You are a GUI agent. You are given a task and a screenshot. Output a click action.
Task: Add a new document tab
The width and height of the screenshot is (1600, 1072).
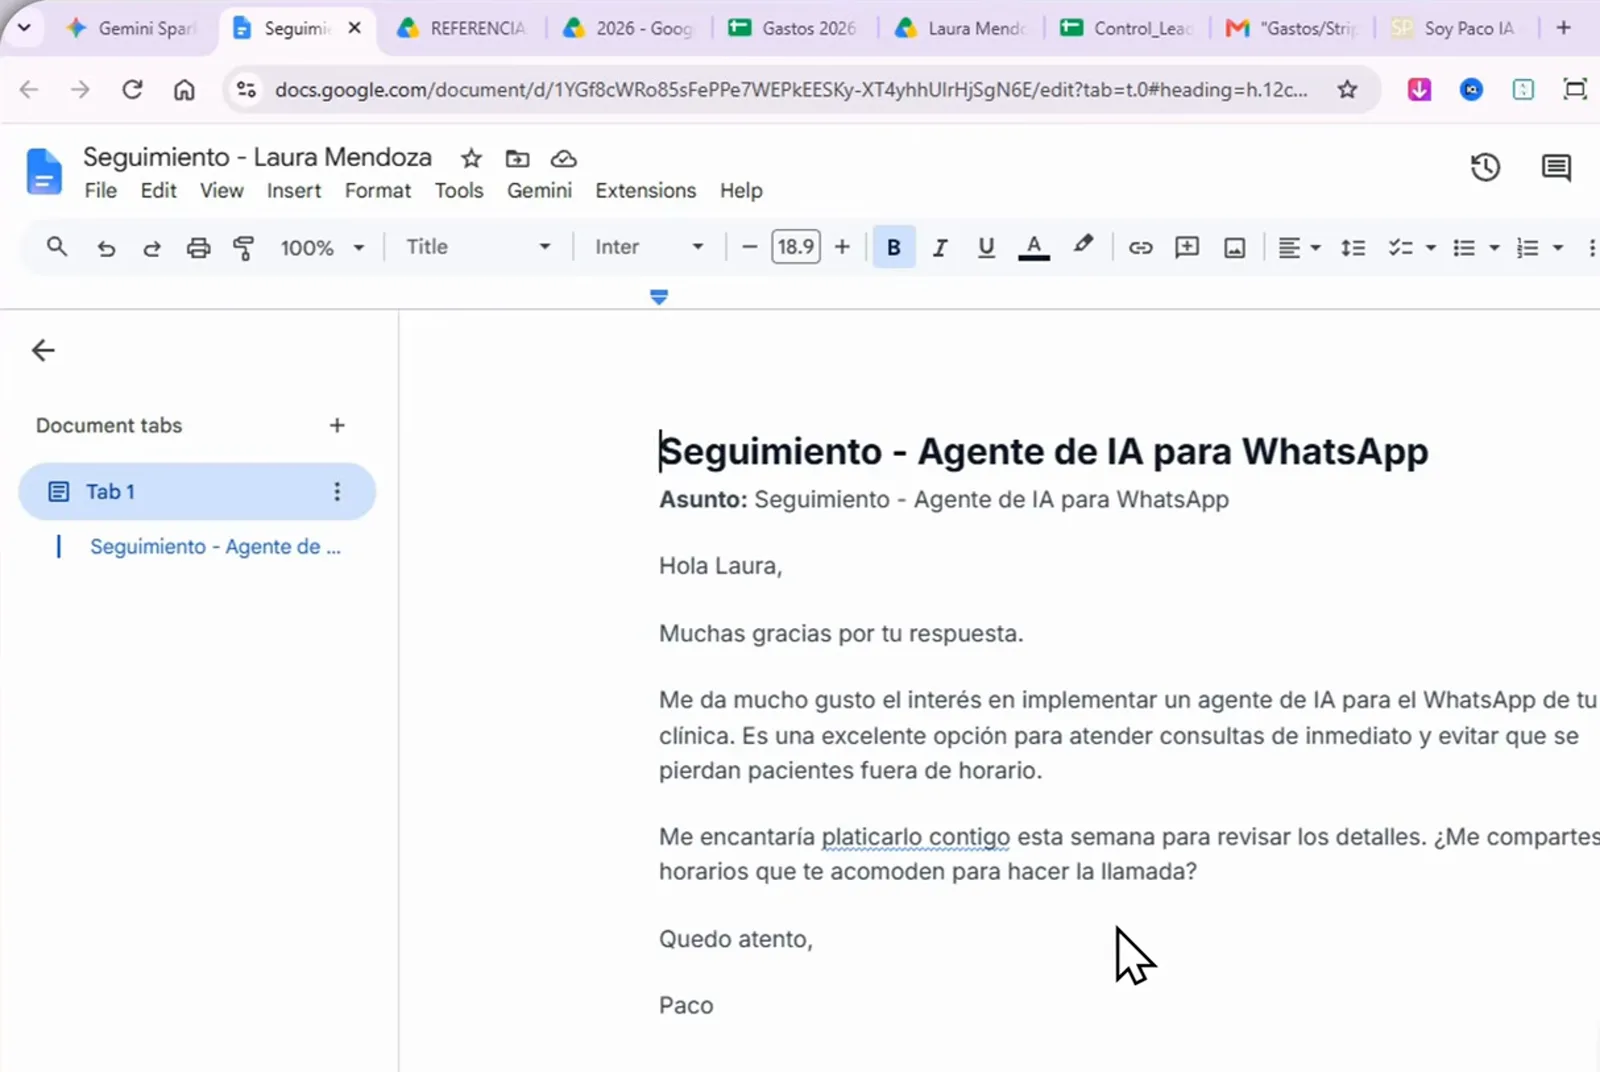coord(337,425)
